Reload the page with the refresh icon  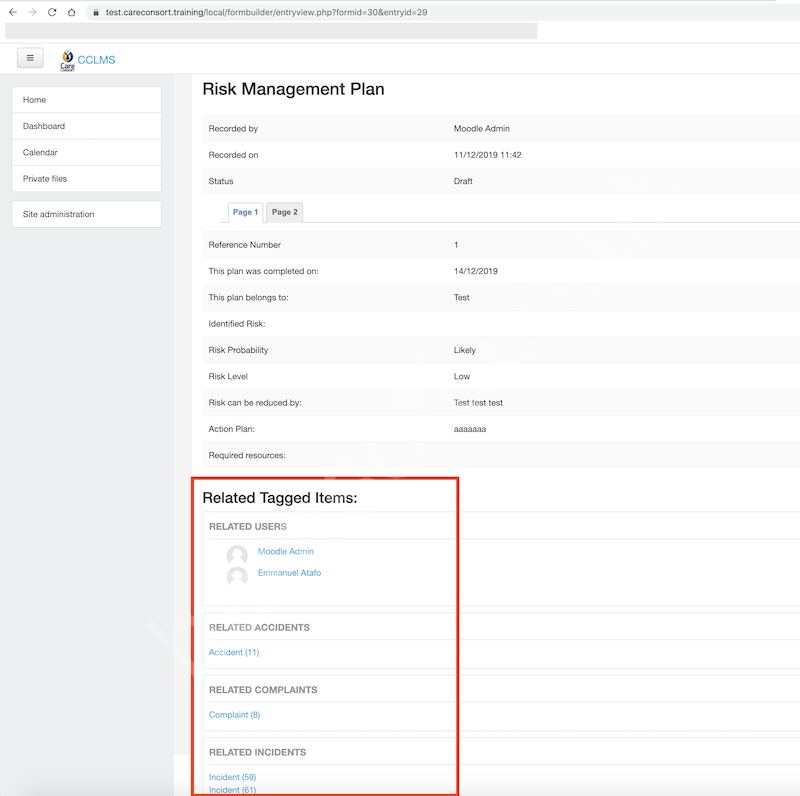tap(52, 12)
